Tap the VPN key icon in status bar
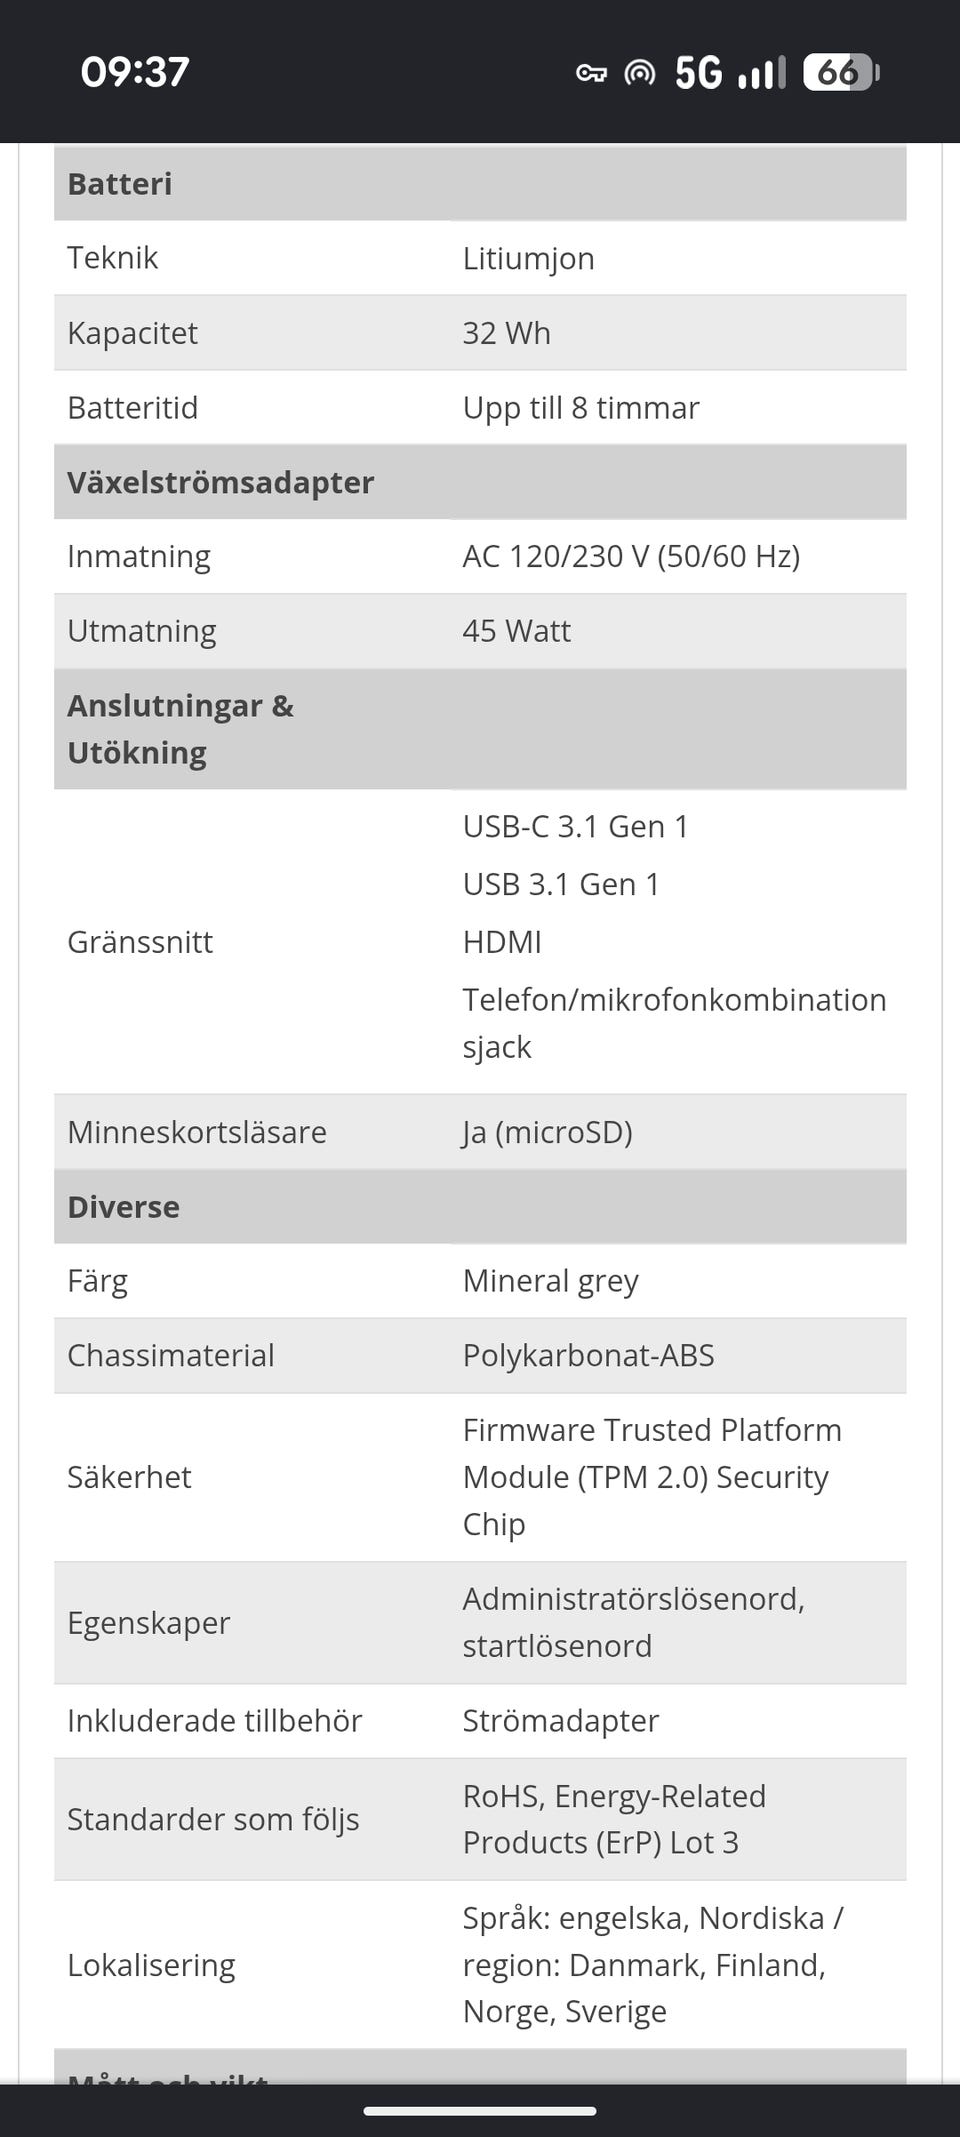 coord(591,73)
